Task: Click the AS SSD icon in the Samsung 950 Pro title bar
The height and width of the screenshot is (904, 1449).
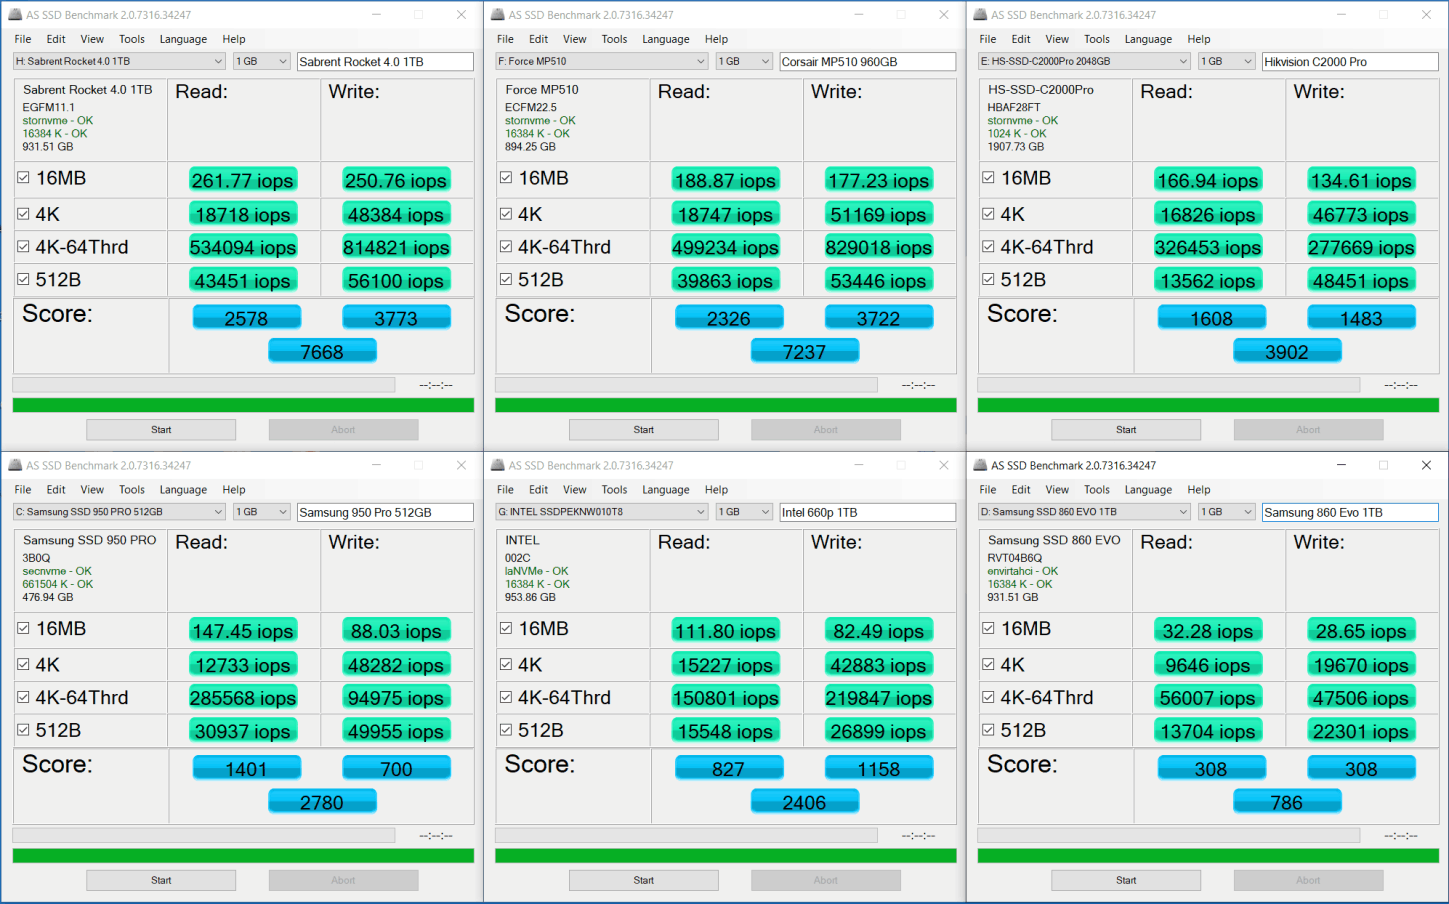Action: [x=15, y=465]
